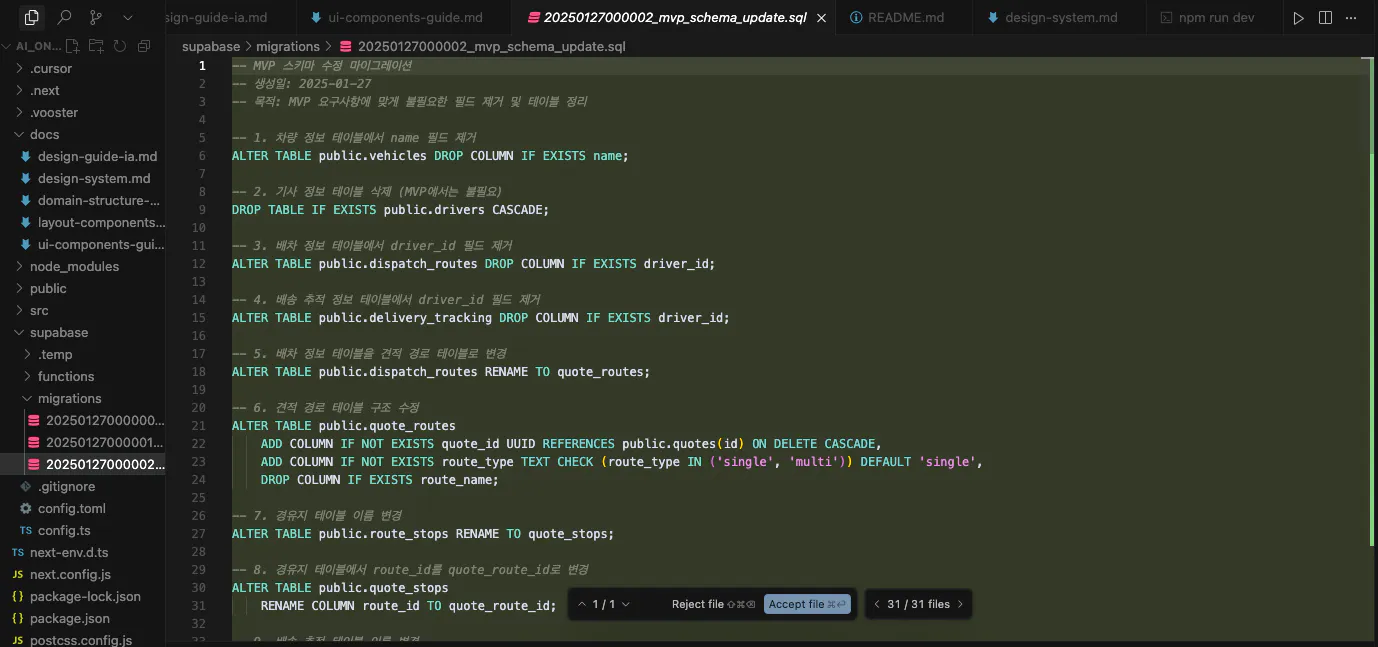Image resolution: width=1378 pixels, height=647 pixels.
Task: Go to the next changed file
Action: pyautogui.click(x=960, y=604)
